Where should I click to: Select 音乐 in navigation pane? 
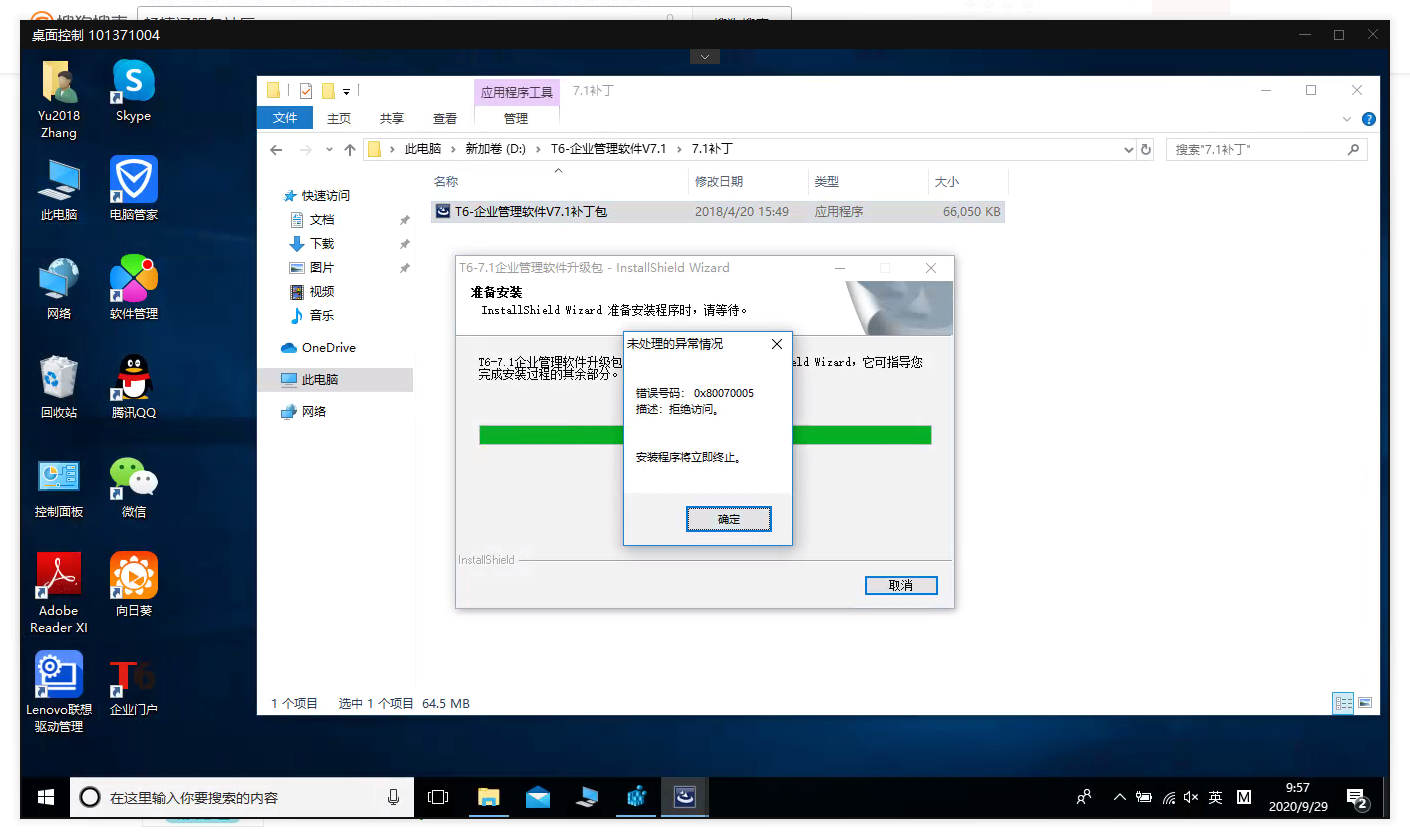[x=322, y=316]
